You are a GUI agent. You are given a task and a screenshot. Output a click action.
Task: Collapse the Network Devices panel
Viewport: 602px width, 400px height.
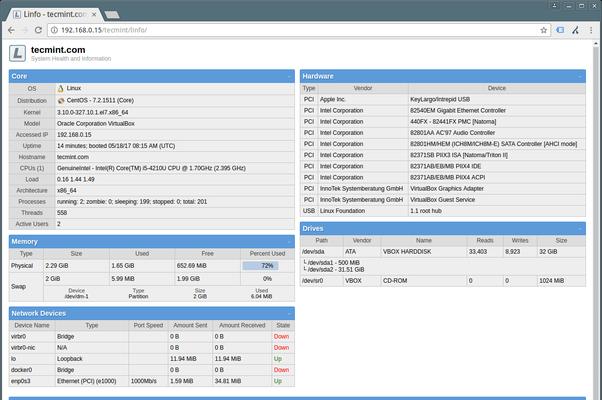coord(289,313)
